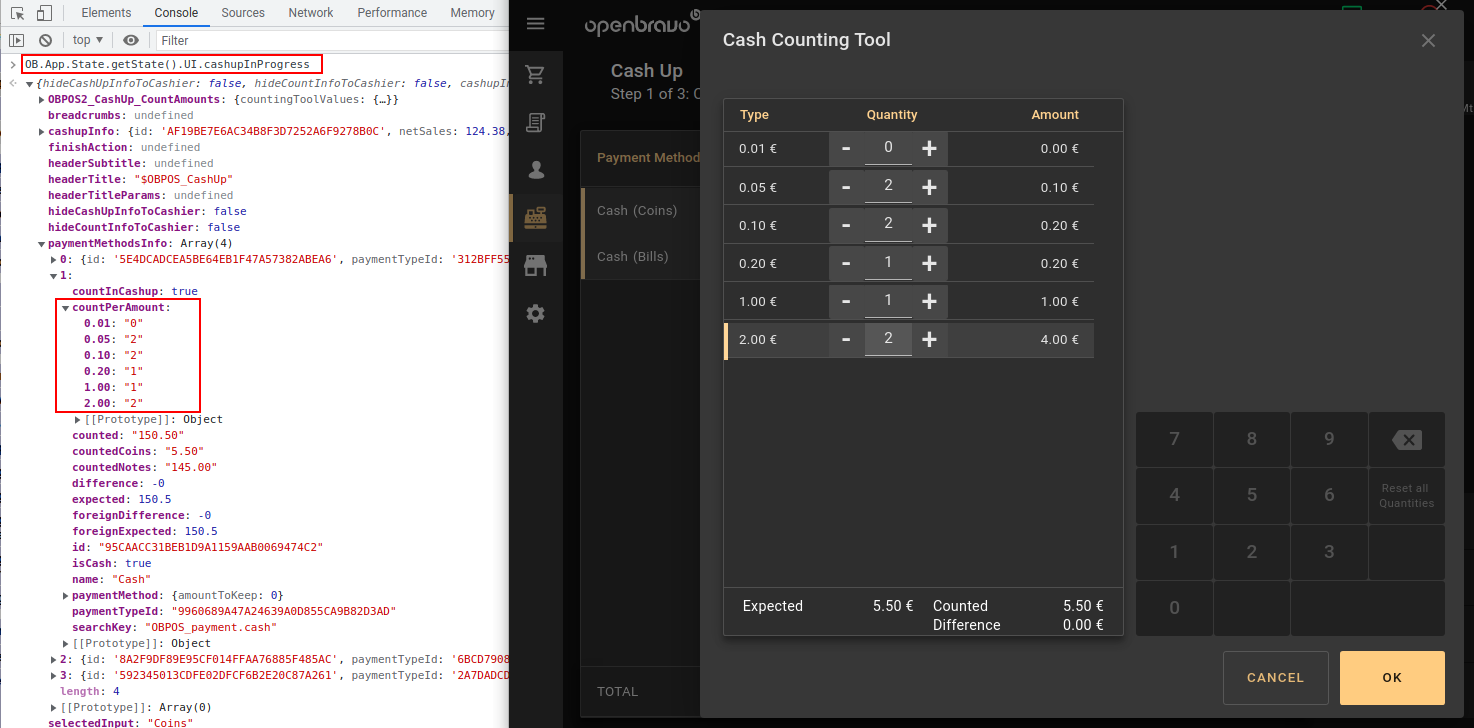Open the store sidebar icon

click(535, 265)
